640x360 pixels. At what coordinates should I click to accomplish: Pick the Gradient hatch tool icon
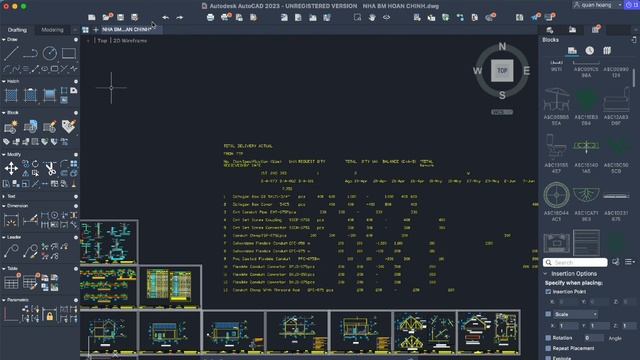click(49, 95)
